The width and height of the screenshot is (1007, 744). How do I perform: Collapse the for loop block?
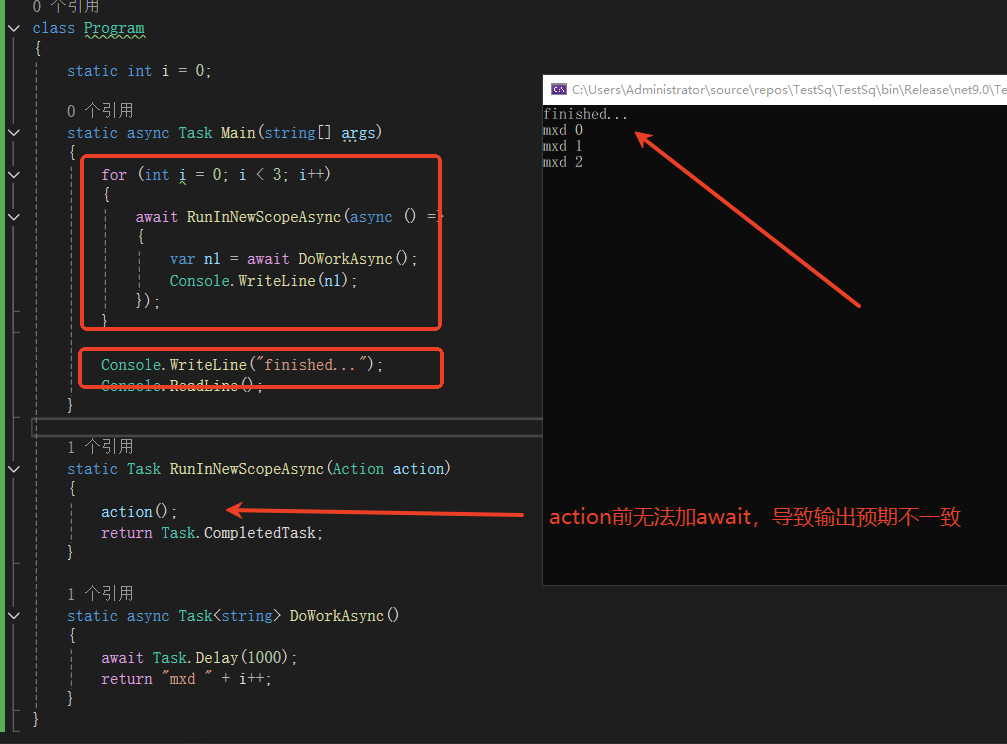[x=14, y=174]
